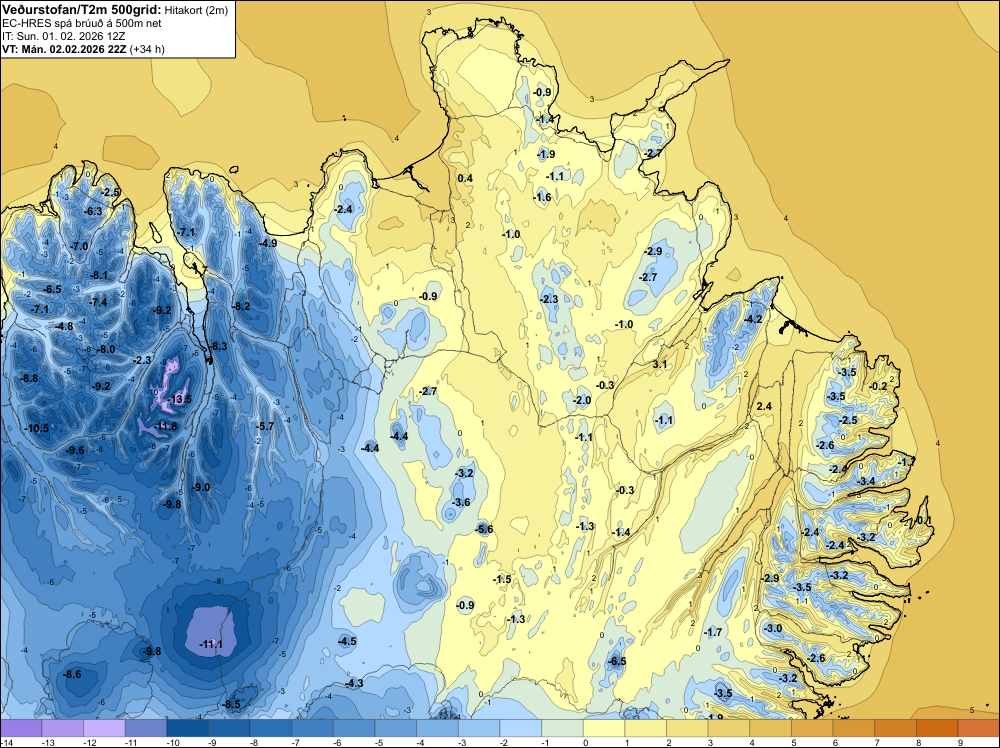Click the -1.5 temperature reading

tap(502, 579)
